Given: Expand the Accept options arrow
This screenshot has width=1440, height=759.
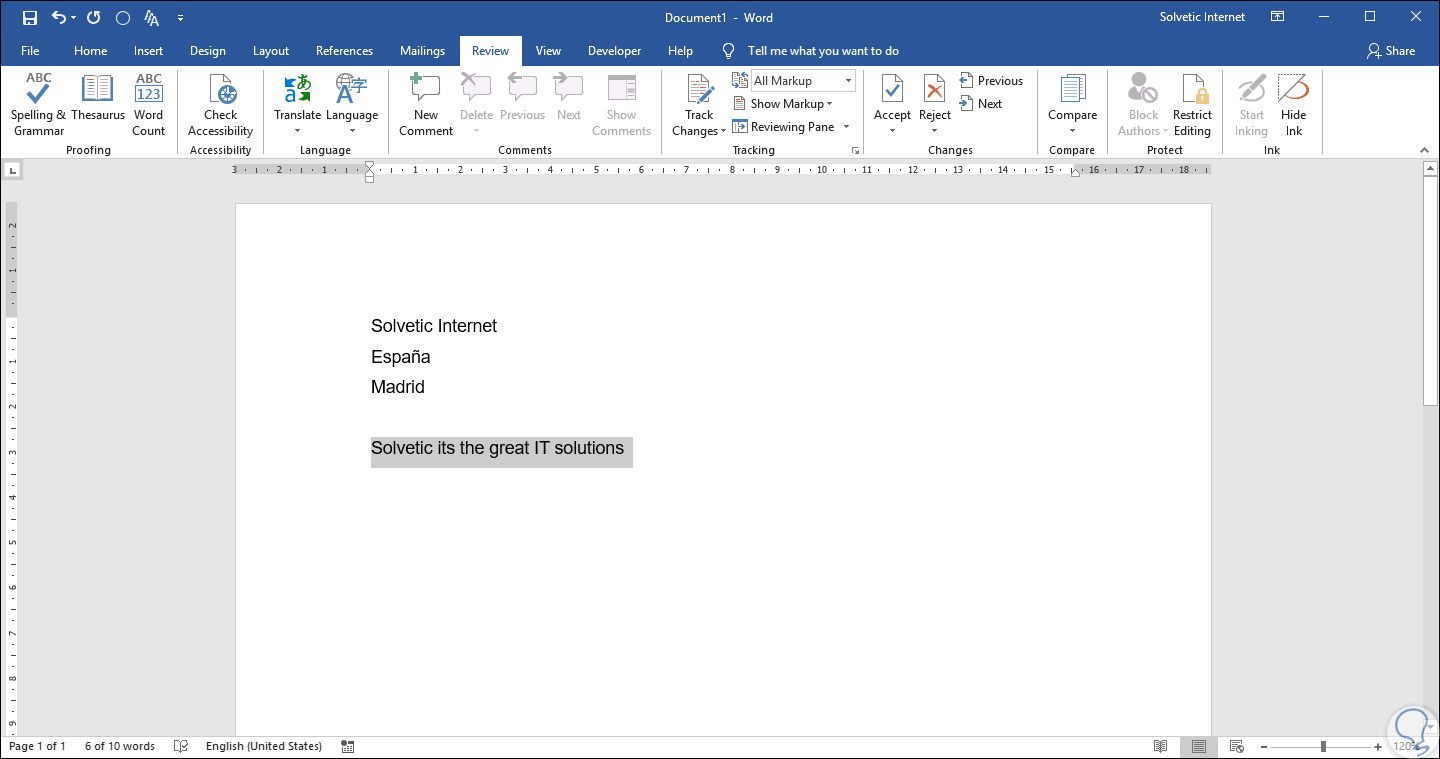Looking at the screenshot, I should [x=892, y=131].
